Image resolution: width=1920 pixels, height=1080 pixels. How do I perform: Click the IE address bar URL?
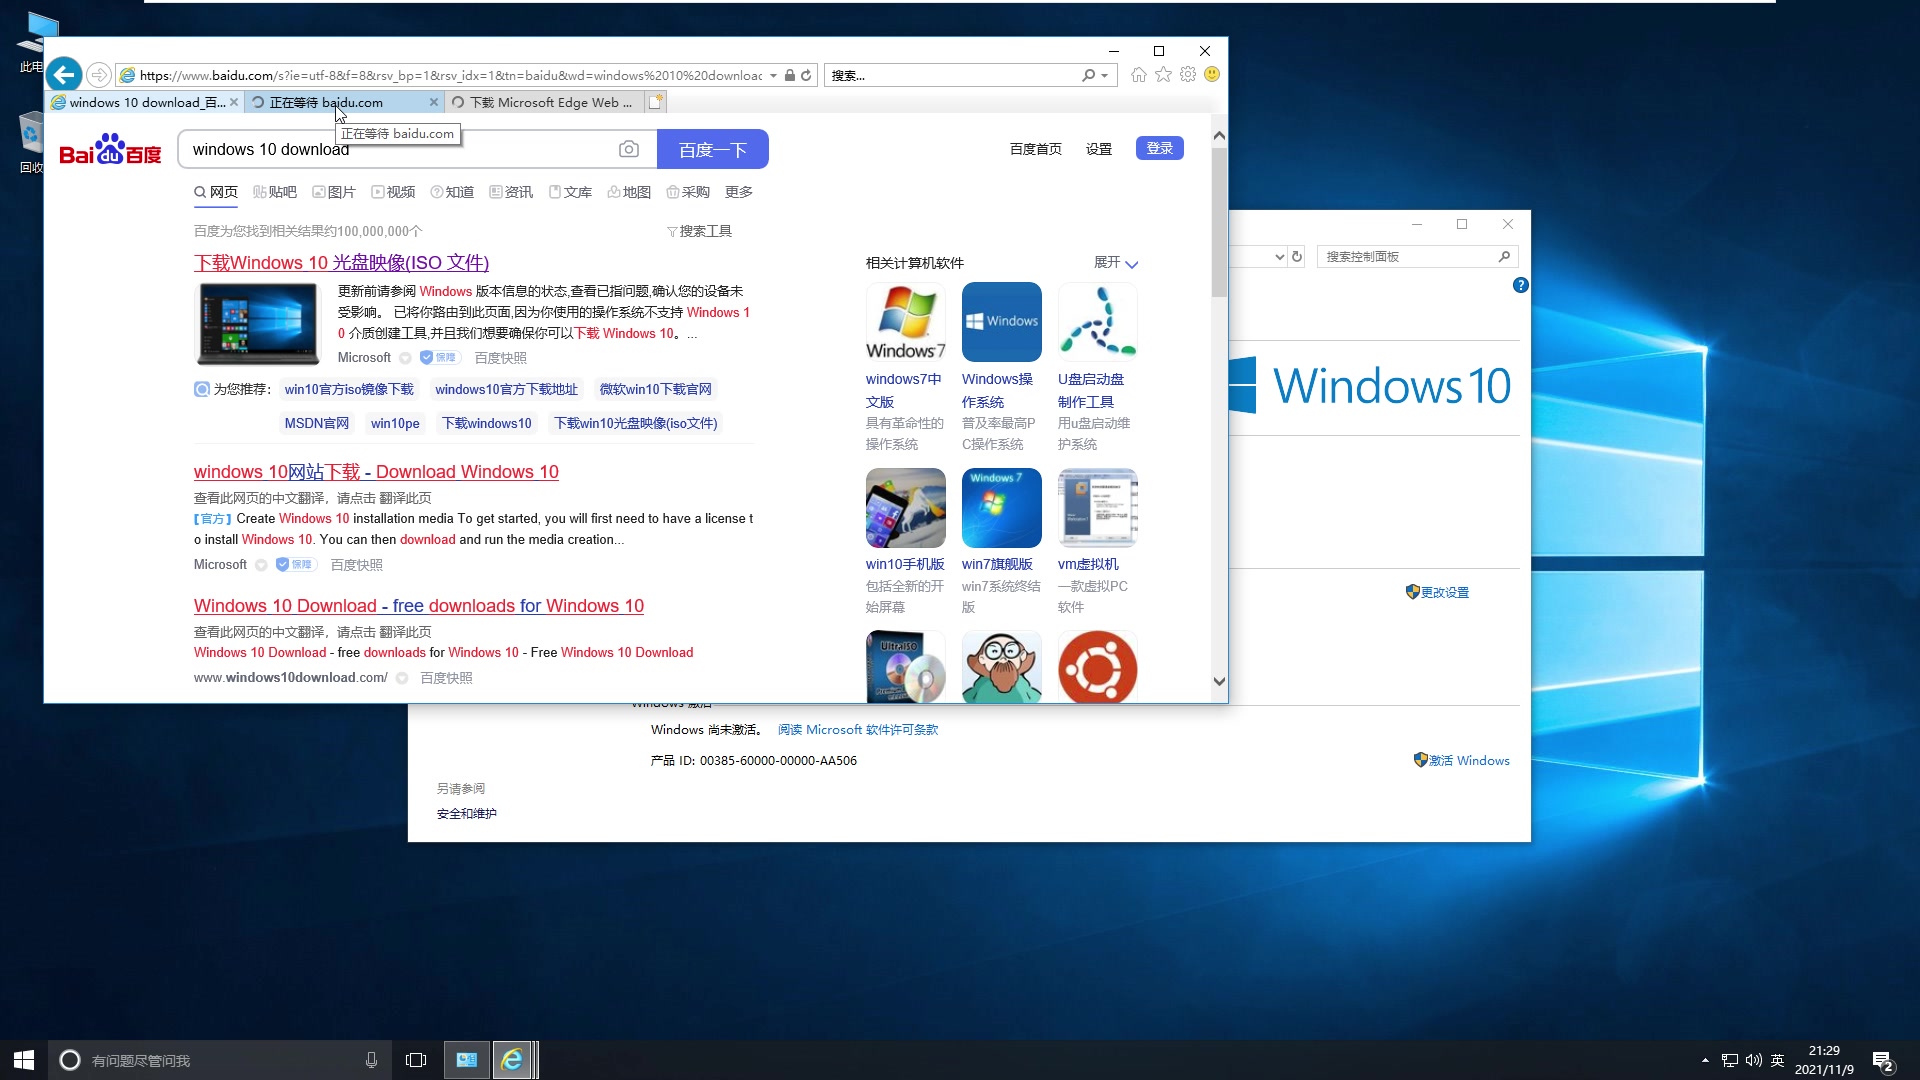point(450,75)
